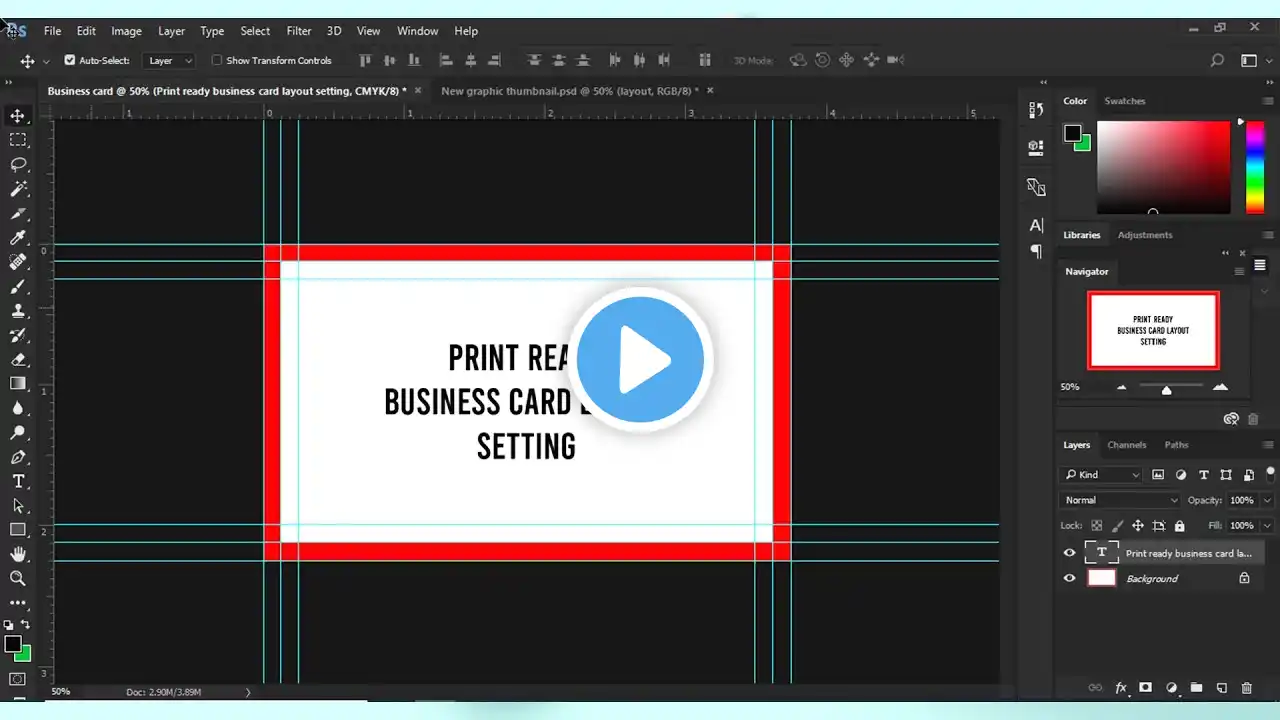Viewport: 1280px width, 720px height.
Task: Enable Show Transform Controls checkbox
Action: [x=216, y=61]
